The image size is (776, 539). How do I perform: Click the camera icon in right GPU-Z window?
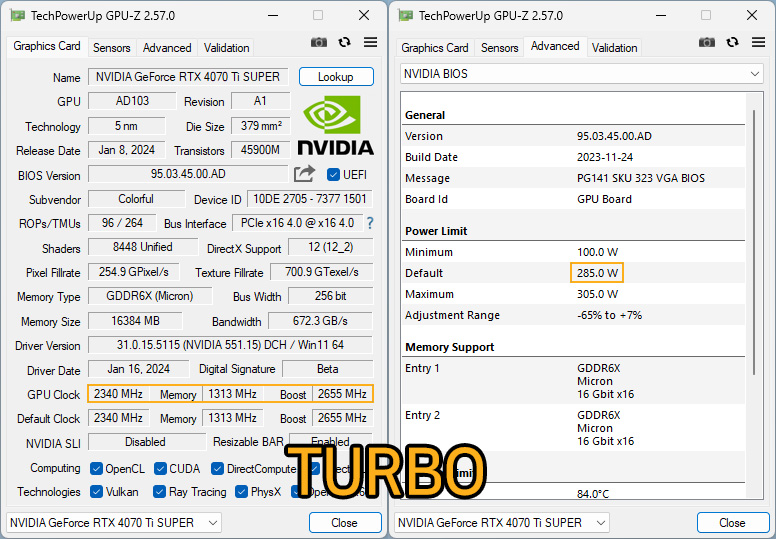coord(707,43)
